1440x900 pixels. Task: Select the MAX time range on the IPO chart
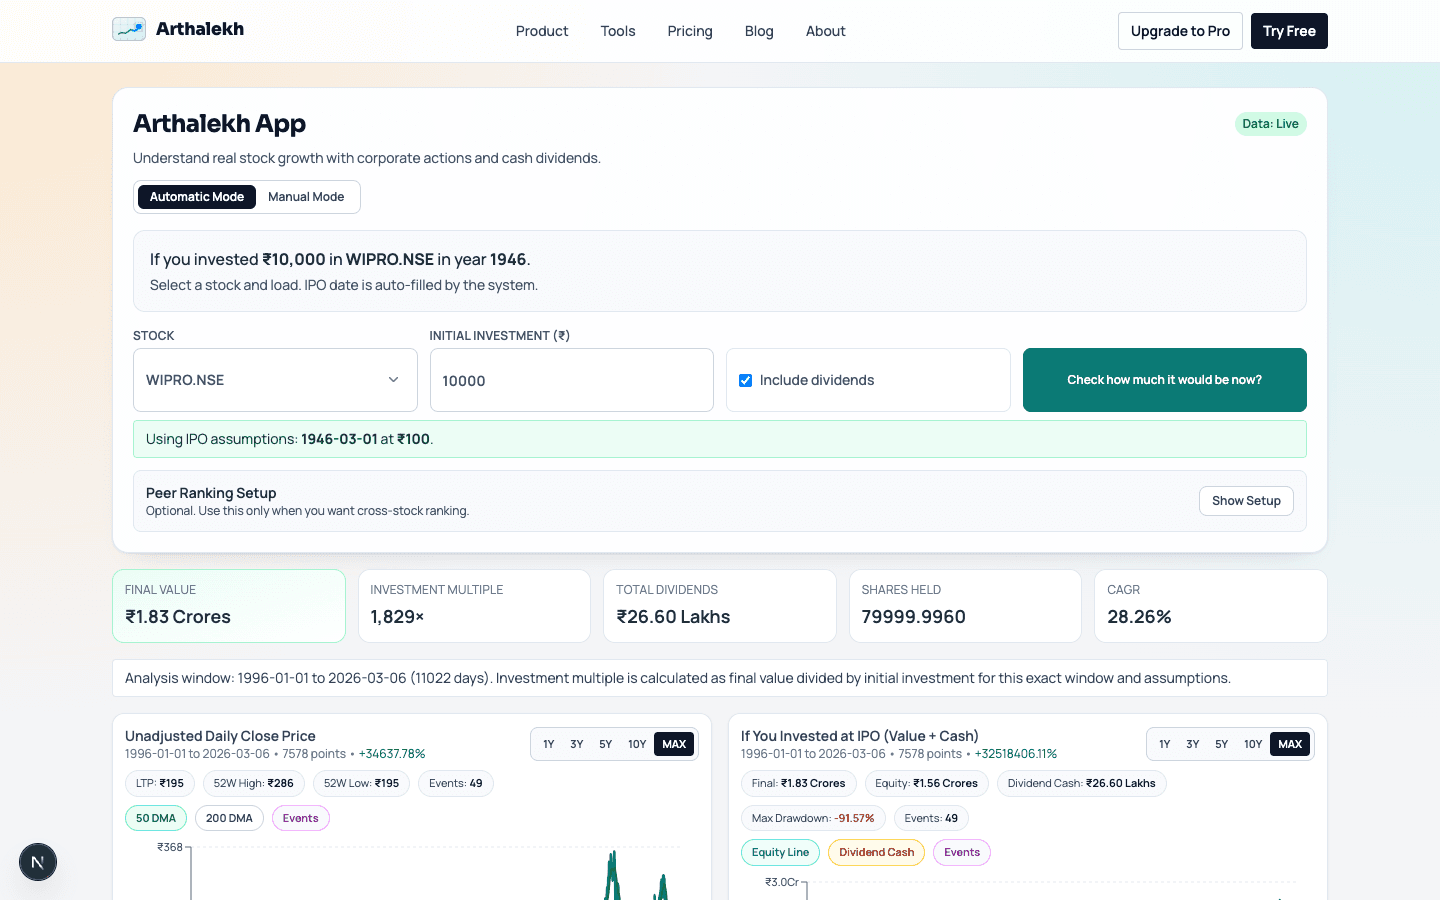tap(1290, 744)
